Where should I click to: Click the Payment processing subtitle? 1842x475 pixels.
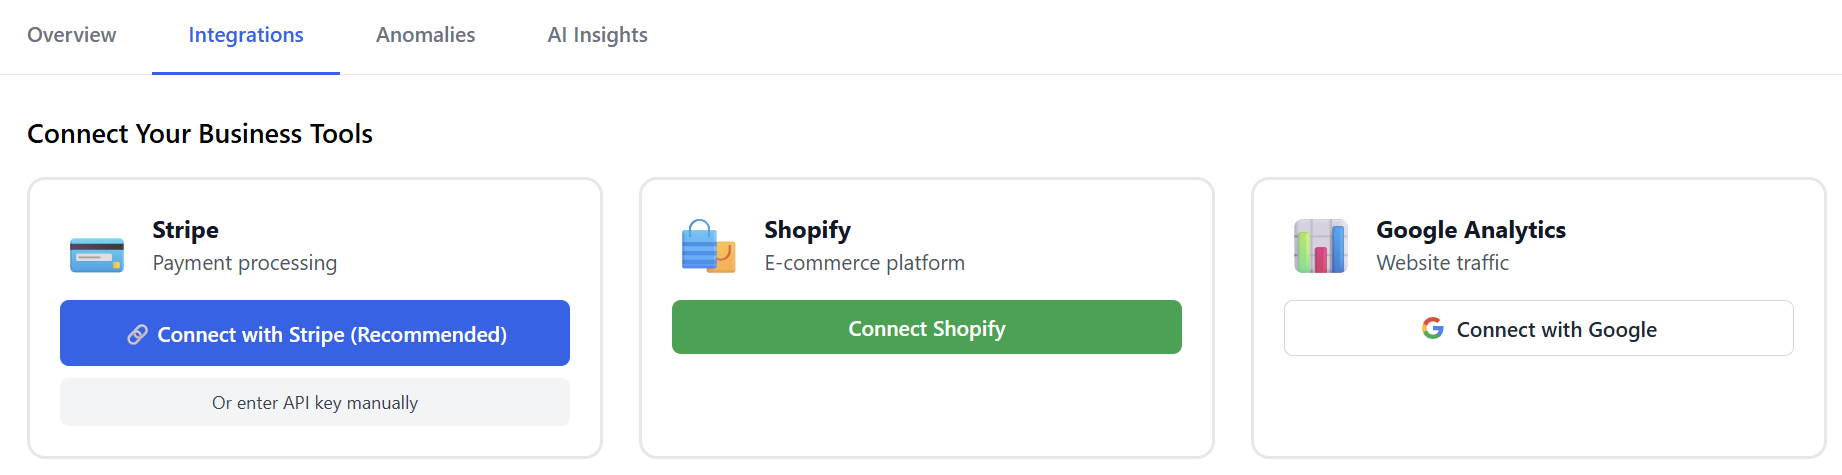tap(245, 263)
